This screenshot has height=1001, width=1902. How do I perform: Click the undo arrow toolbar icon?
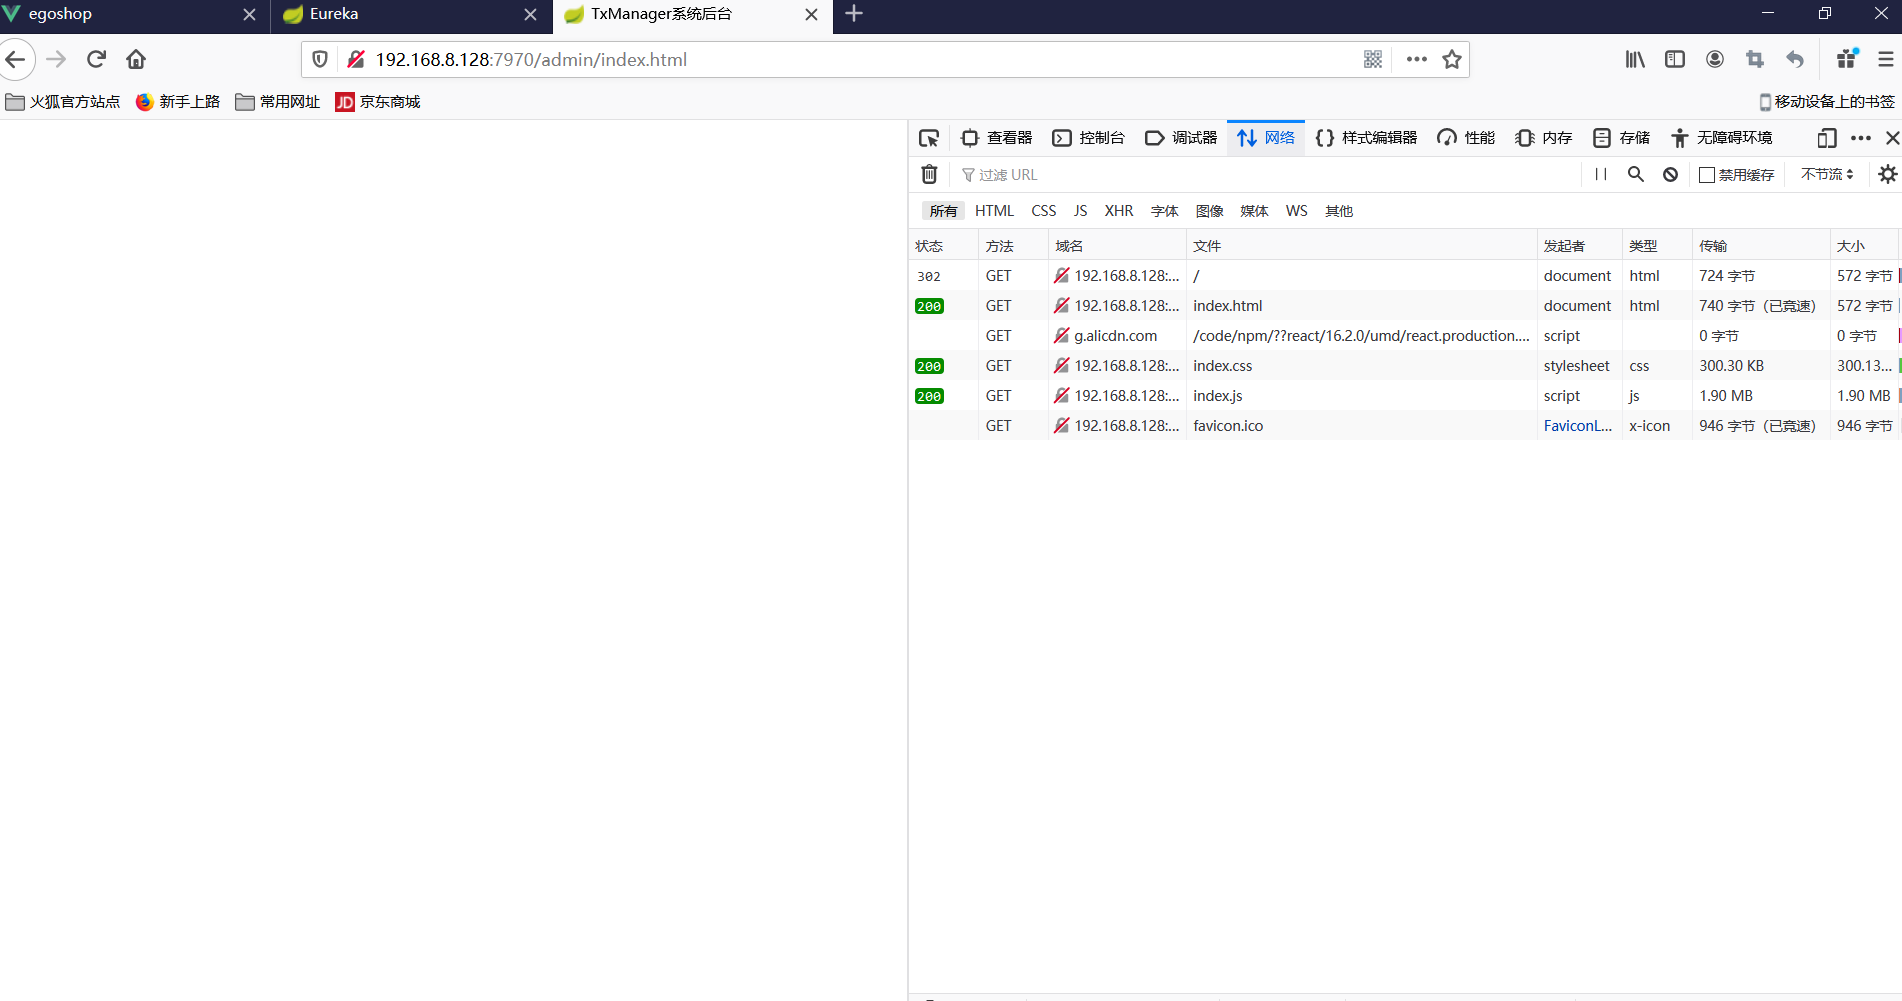(x=1795, y=60)
